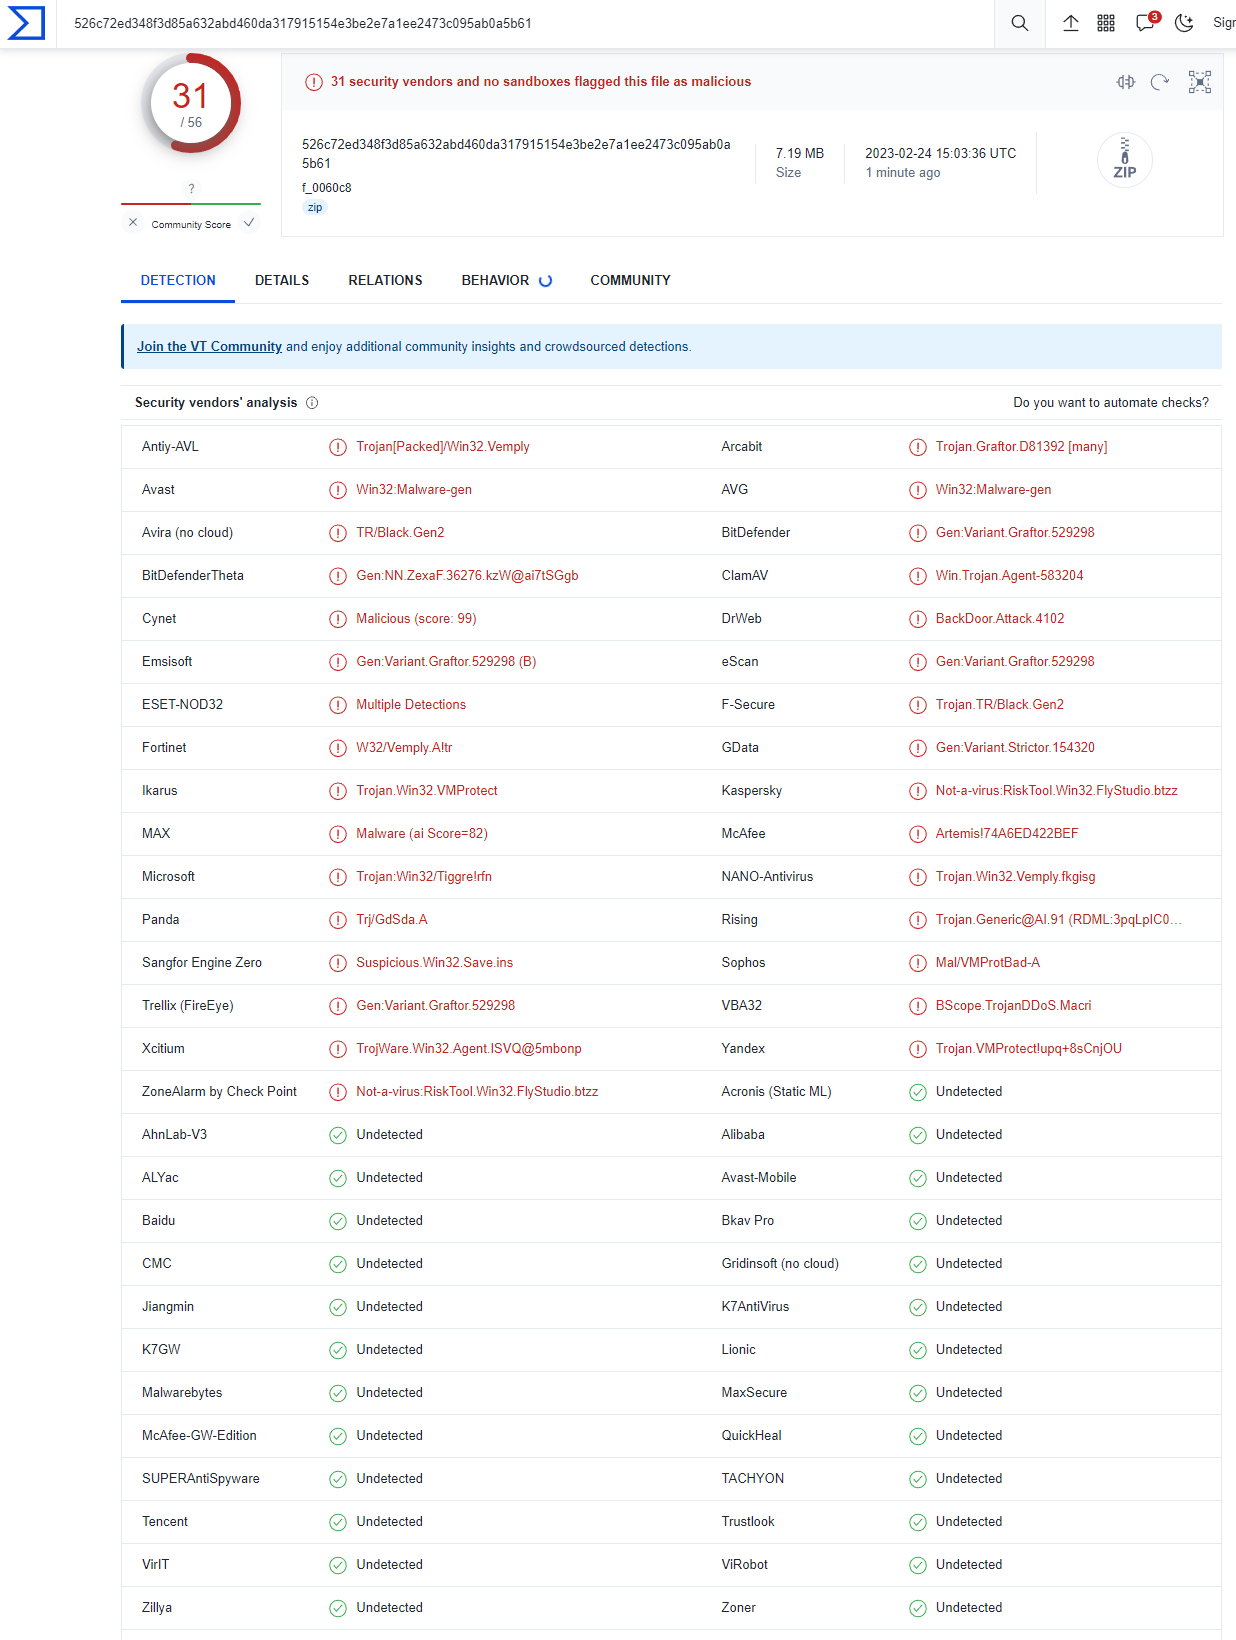Click Artemis!74A6ED422BEF detection
1236x1640 pixels.
[x=1007, y=834]
